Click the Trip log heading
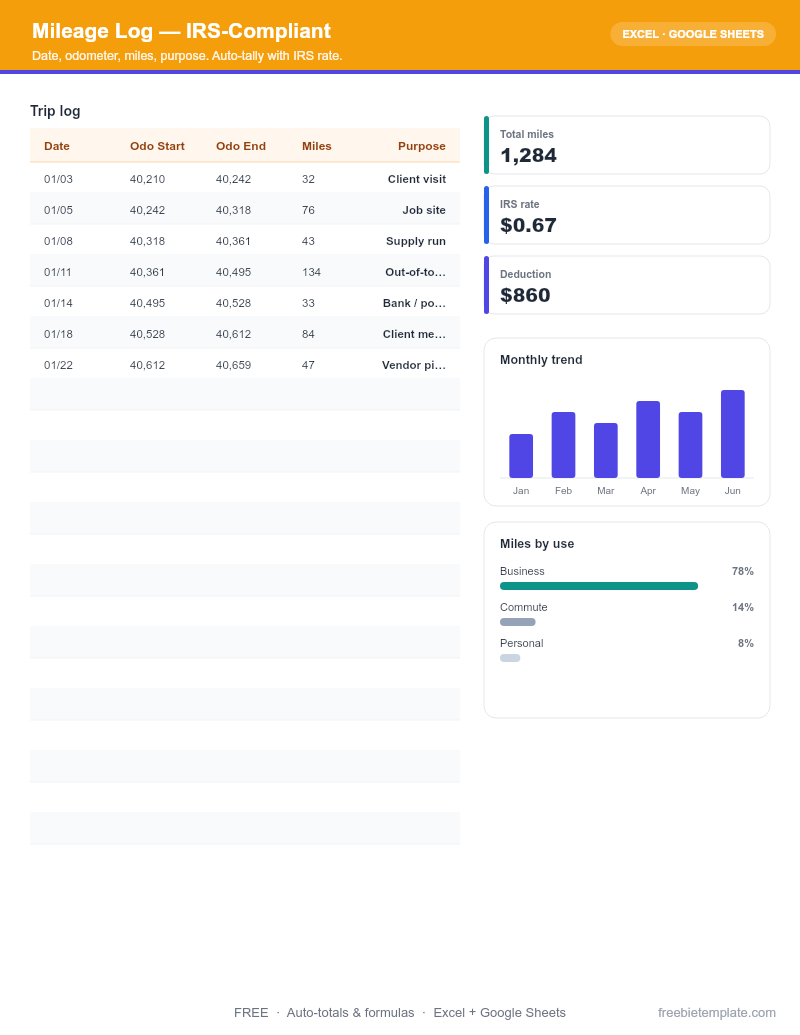 click(55, 111)
